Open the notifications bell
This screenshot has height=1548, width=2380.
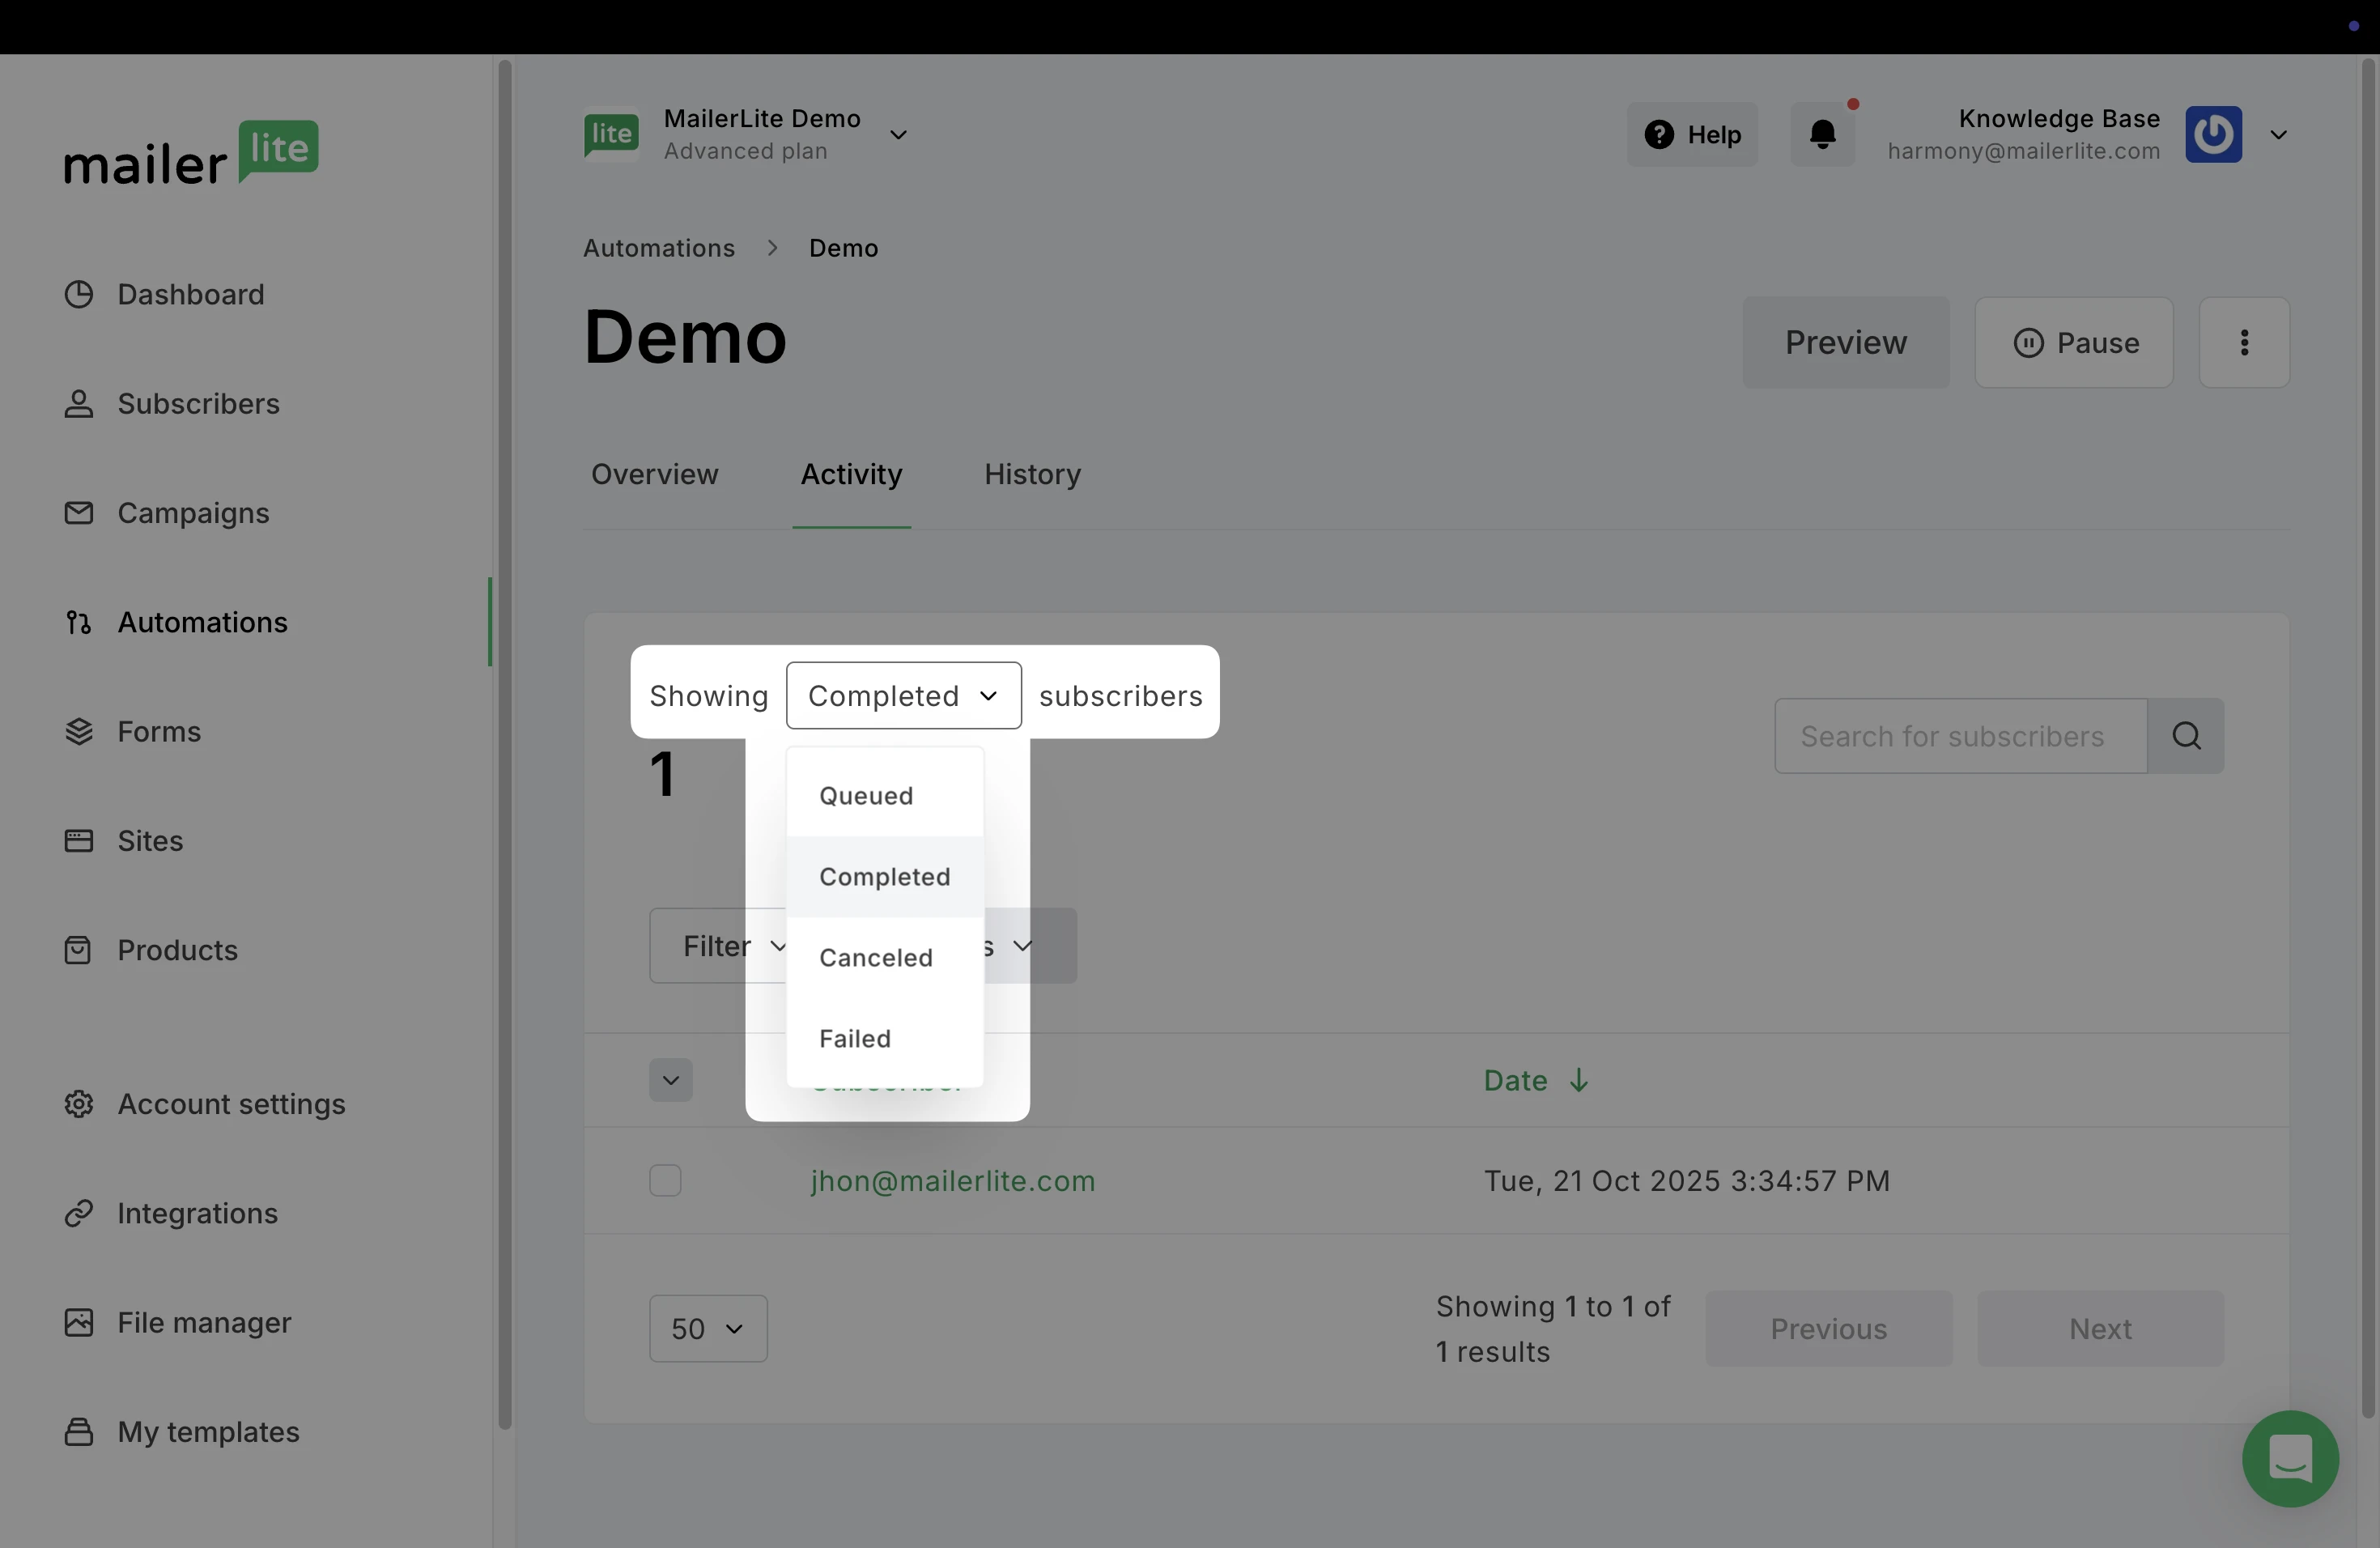point(1822,134)
